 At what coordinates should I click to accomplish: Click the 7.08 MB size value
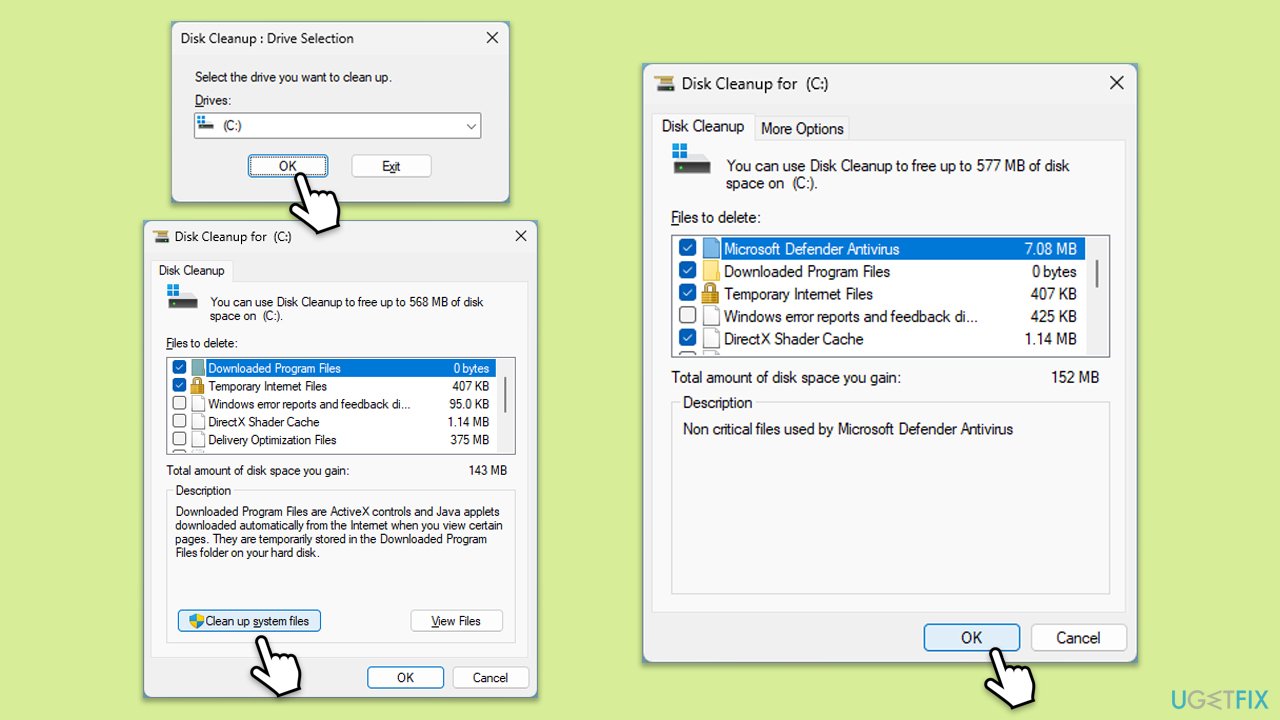point(1050,249)
